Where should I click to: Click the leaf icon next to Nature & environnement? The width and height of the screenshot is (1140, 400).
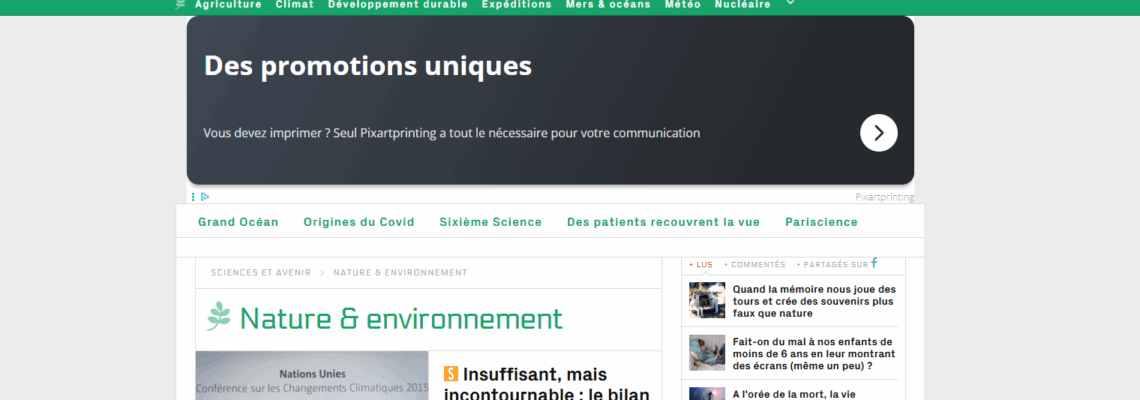pyautogui.click(x=219, y=317)
